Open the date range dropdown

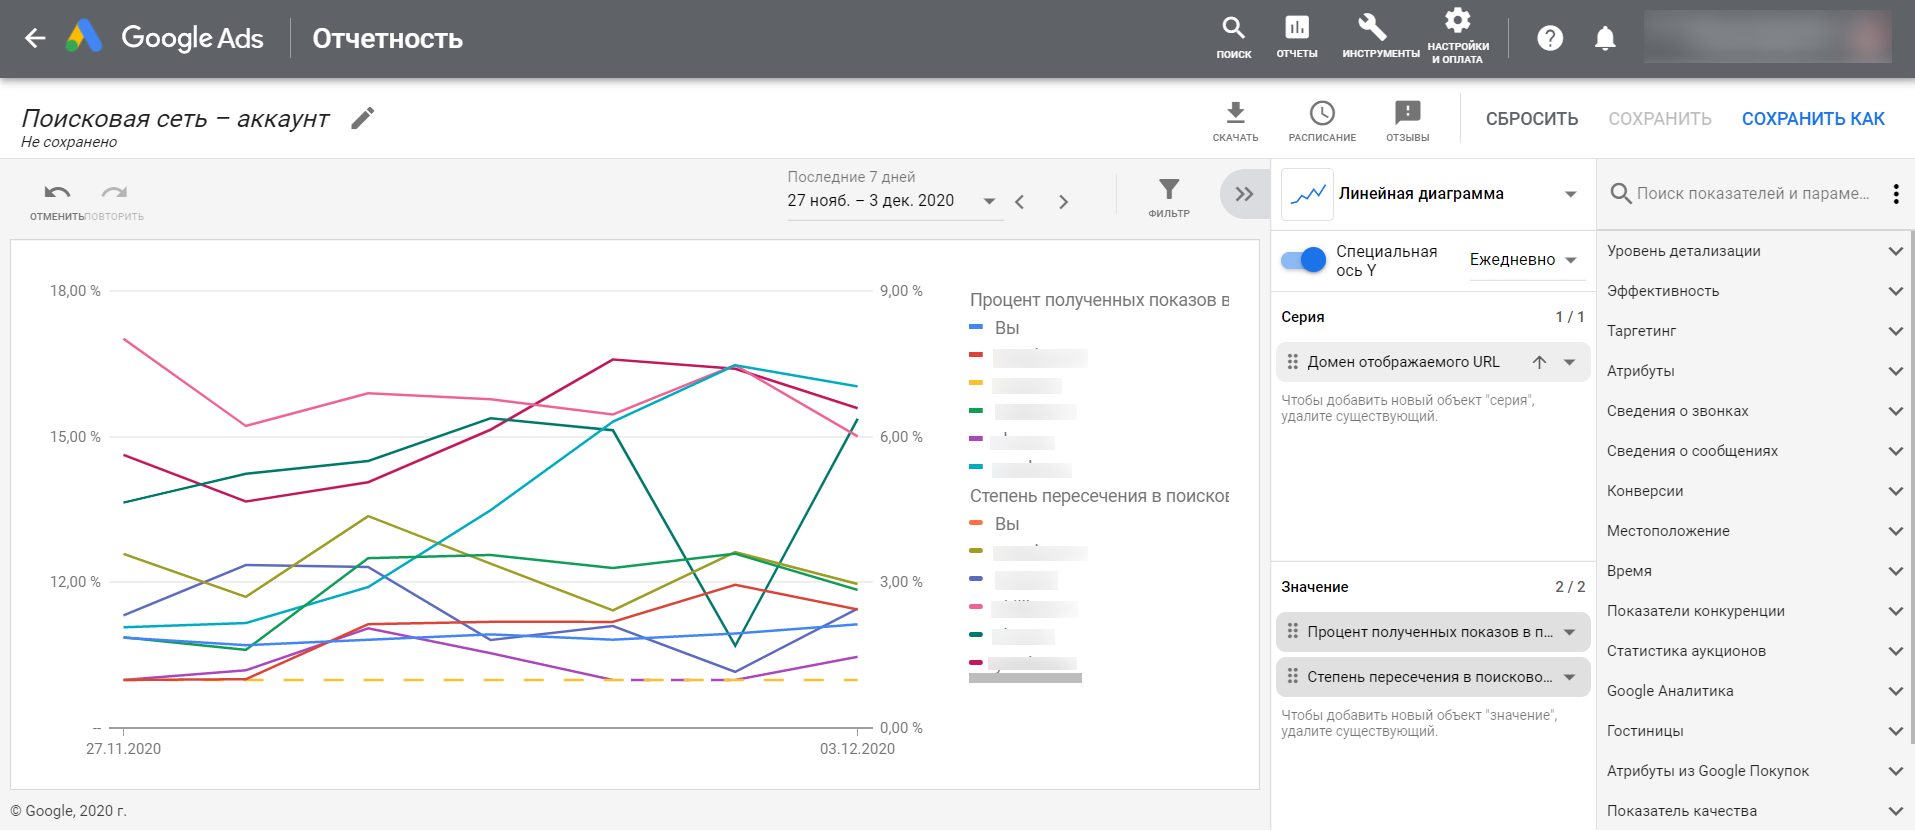point(989,201)
